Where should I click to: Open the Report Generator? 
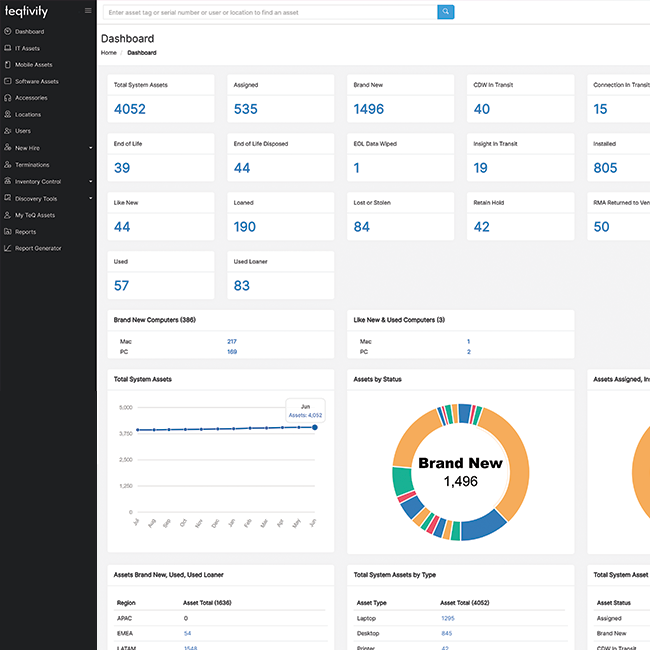38,248
